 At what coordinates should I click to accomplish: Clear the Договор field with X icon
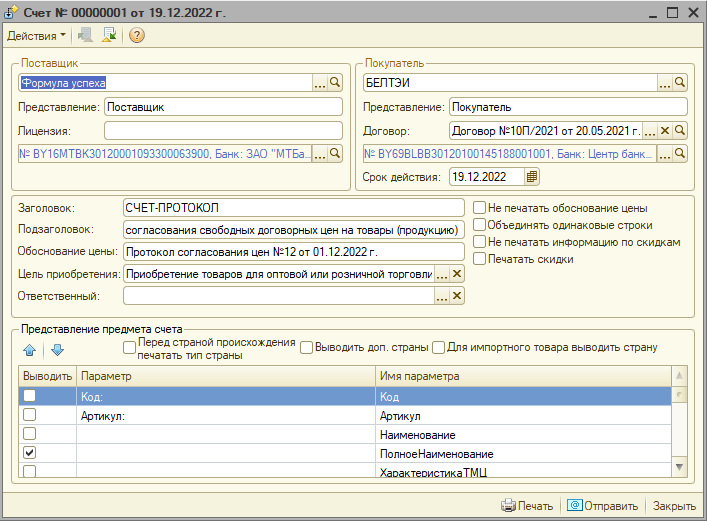pos(665,131)
